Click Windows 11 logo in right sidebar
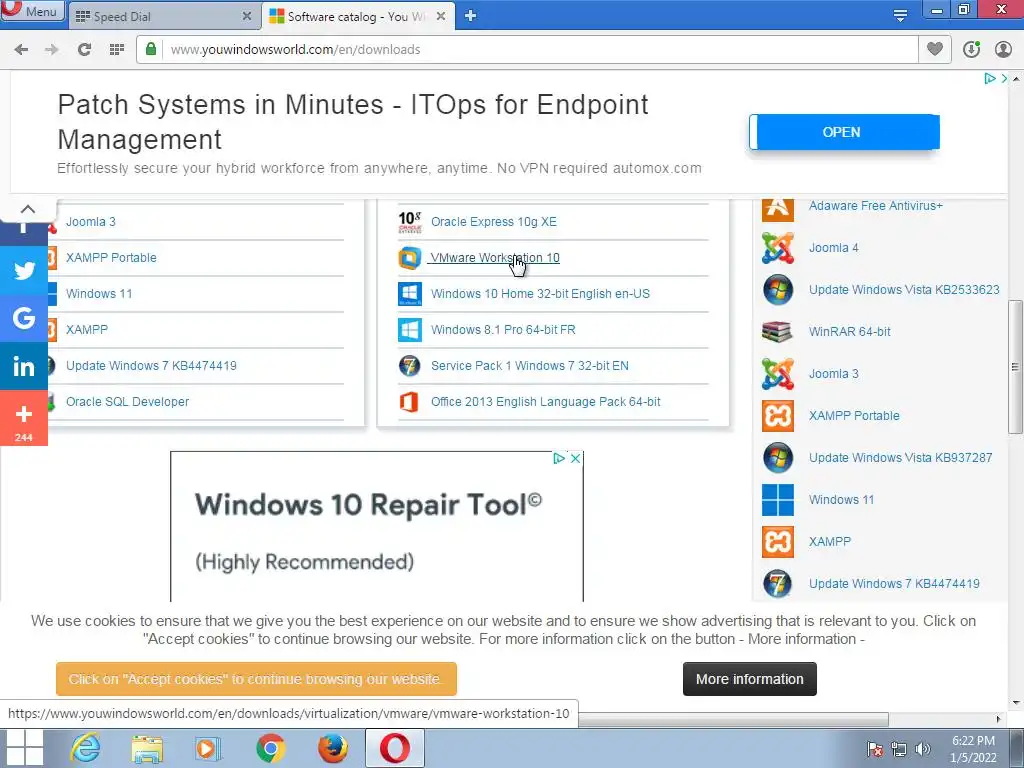Viewport: 1024px width, 768px height. click(778, 500)
